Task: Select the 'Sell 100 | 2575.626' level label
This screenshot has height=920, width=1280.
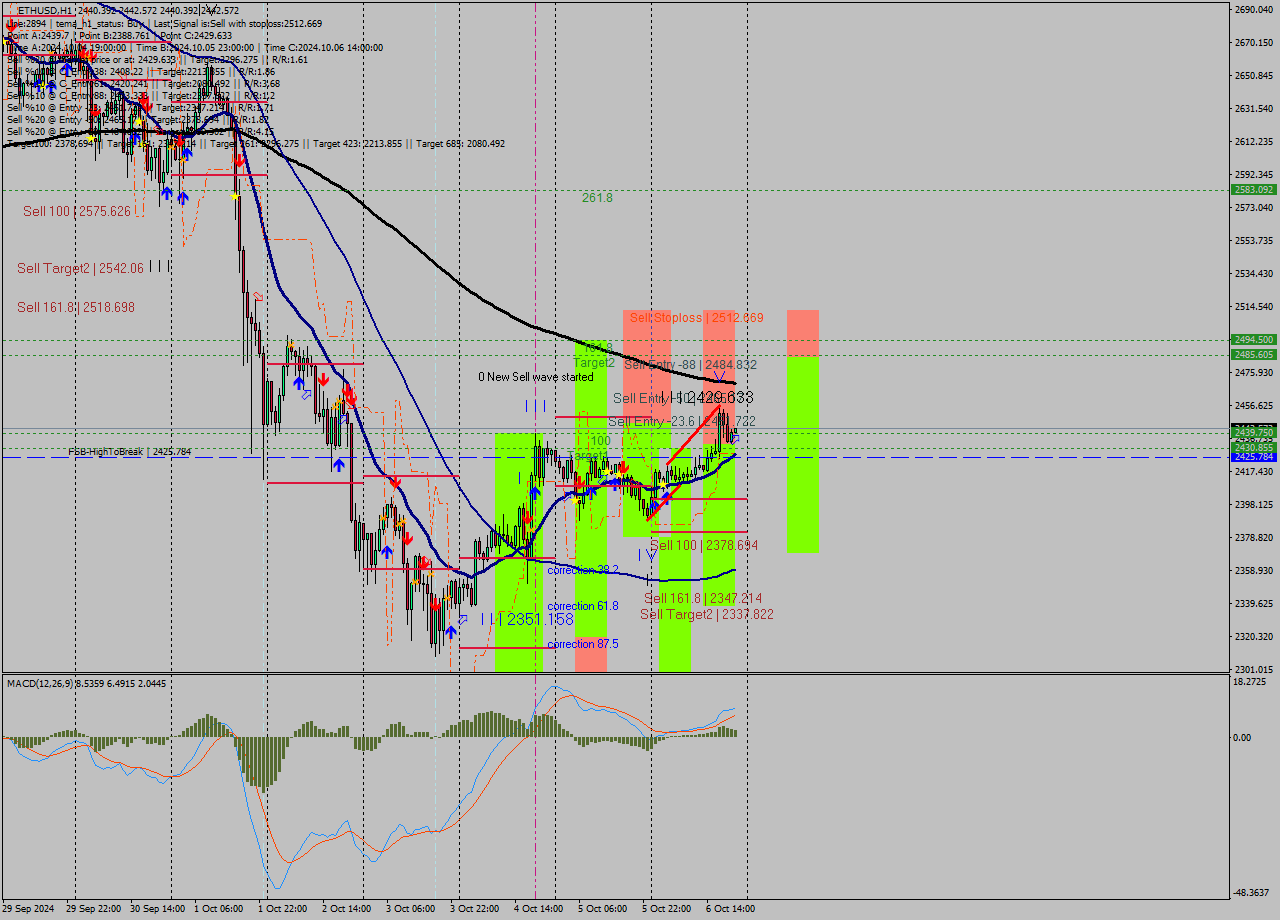Action: [77, 211]
